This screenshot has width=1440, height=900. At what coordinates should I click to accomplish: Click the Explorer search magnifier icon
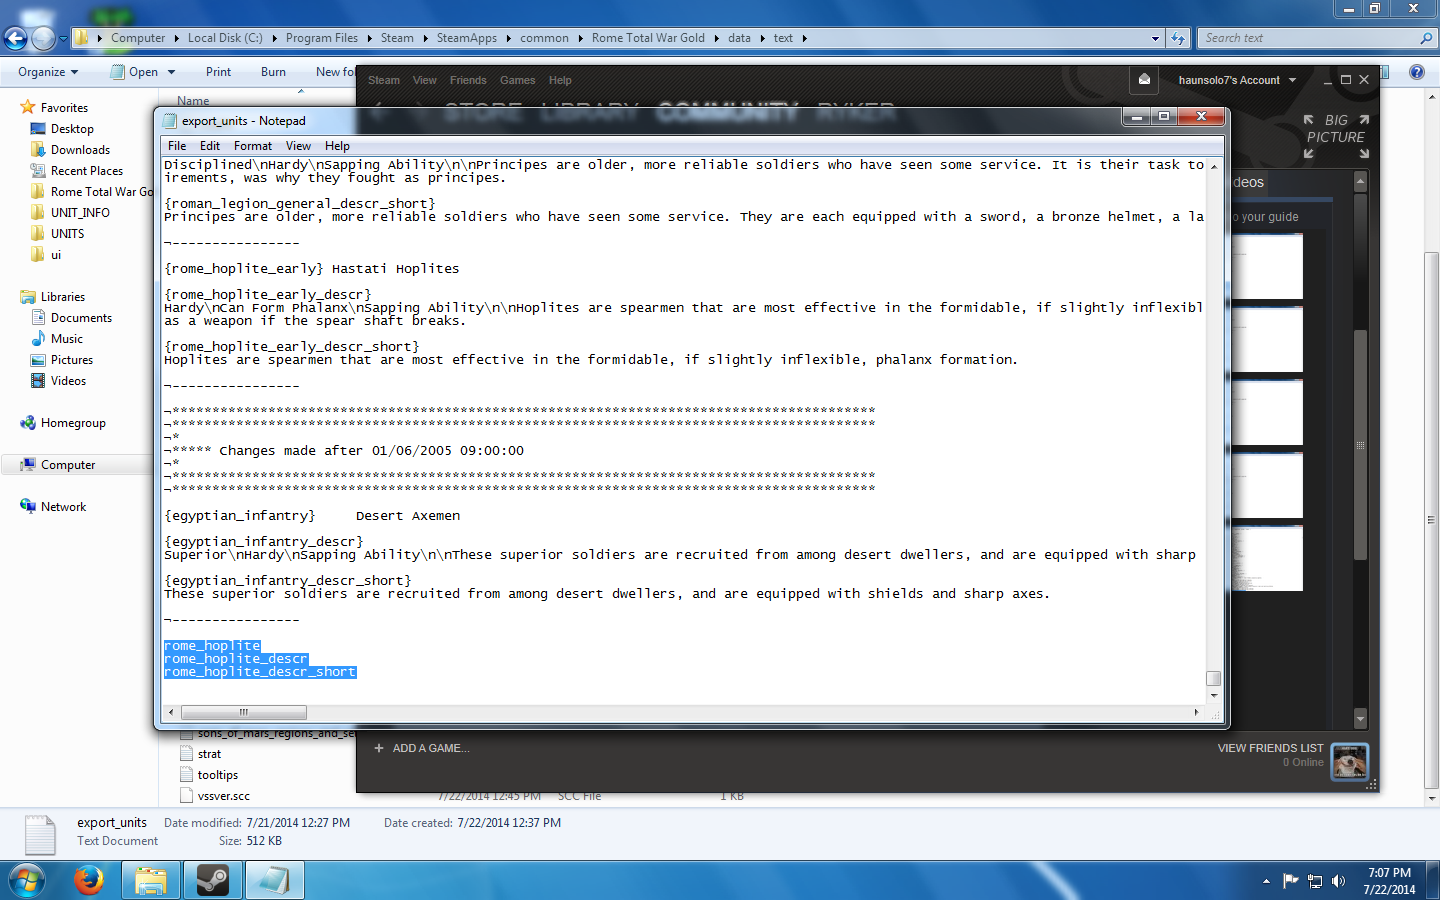tap(1426, 38)
